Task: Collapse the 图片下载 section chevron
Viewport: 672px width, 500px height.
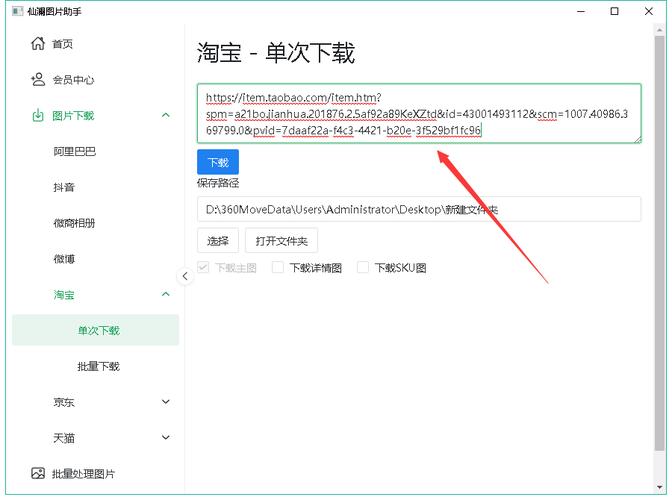Action: pos(166,115)
